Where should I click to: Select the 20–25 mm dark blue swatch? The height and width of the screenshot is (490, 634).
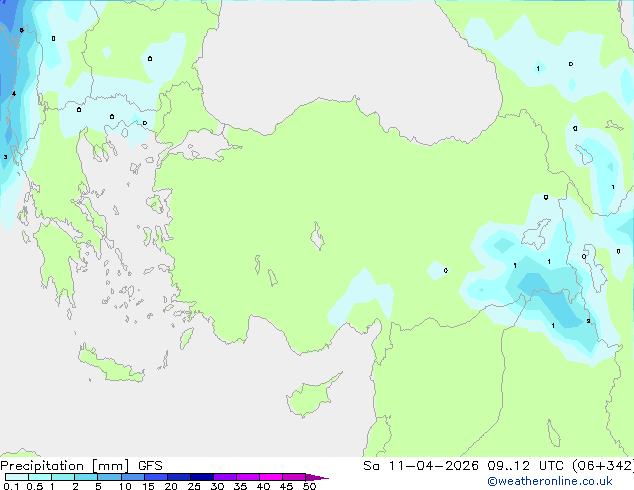179,477
